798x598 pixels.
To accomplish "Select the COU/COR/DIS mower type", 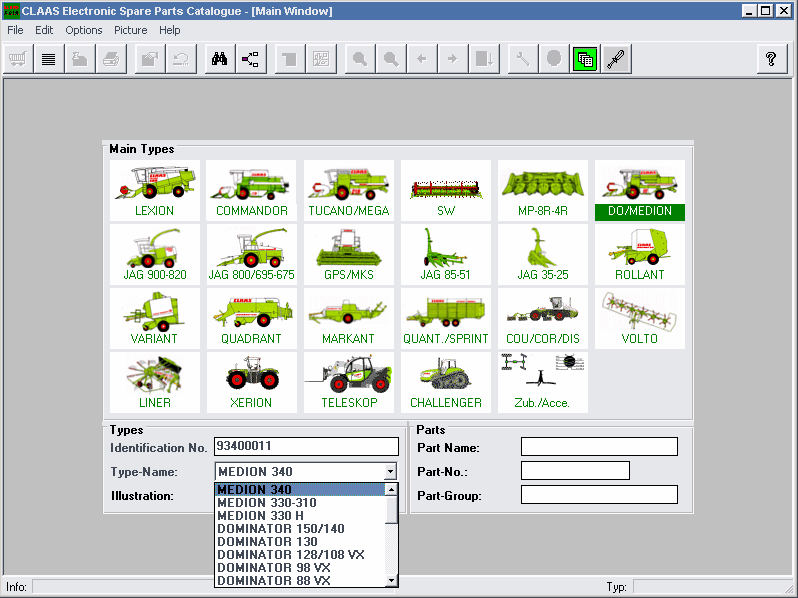I will pos(543,319).
